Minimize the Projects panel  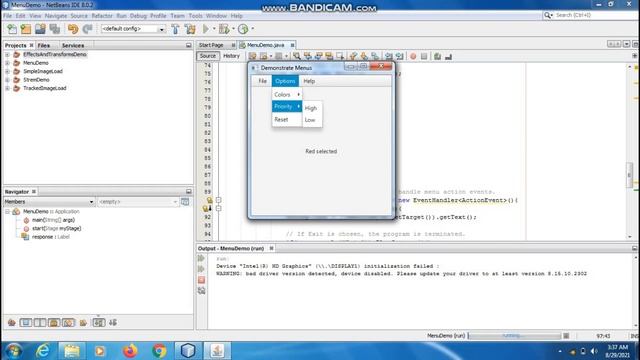[x=189, y=45]
